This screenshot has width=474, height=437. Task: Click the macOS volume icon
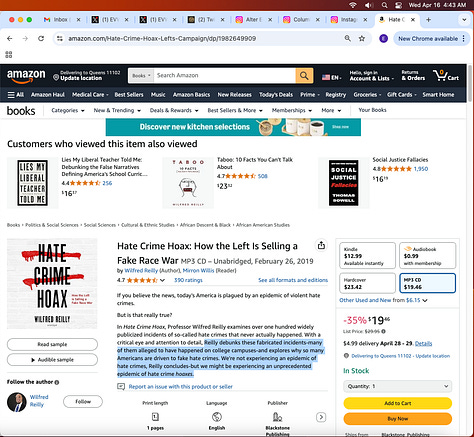click(x=368, y=5)
